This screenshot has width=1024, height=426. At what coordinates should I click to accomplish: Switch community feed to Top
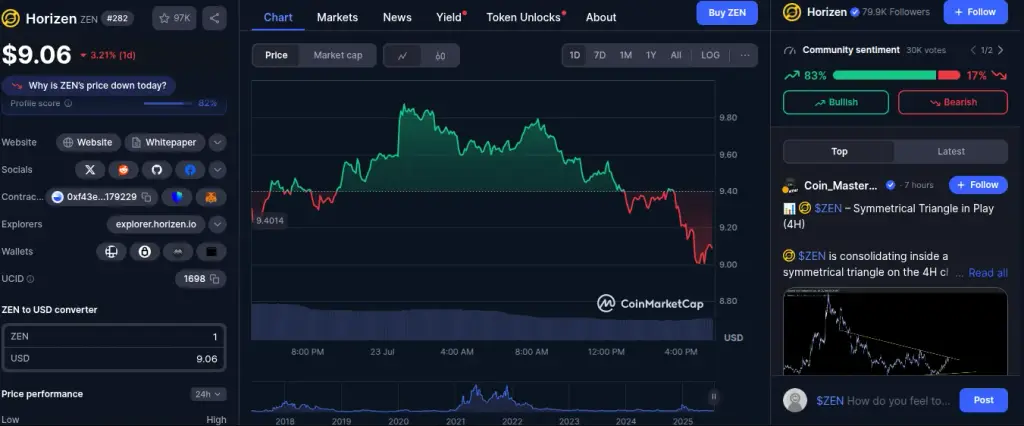839,152
